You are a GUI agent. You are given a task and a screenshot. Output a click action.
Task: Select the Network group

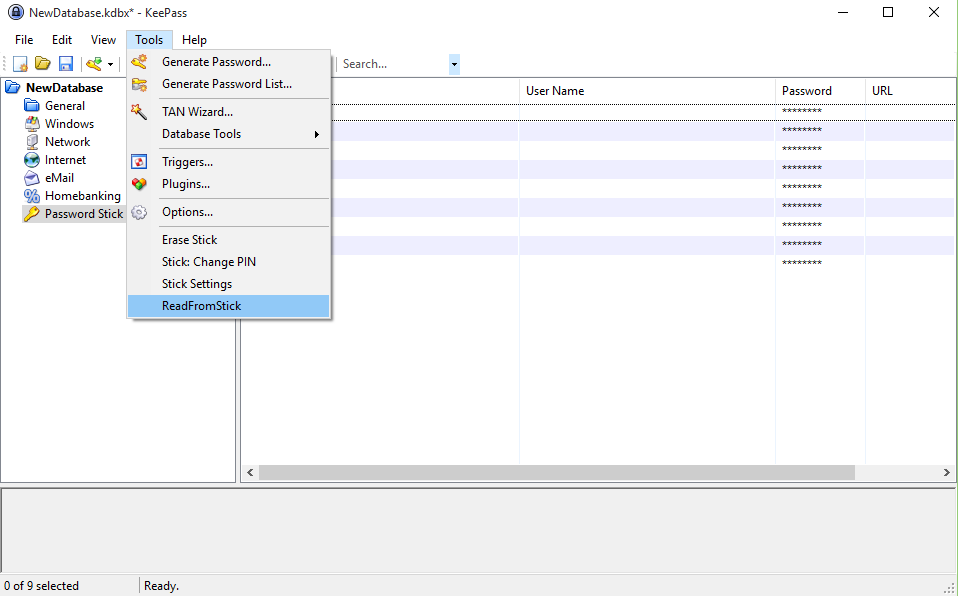(67, 142)
